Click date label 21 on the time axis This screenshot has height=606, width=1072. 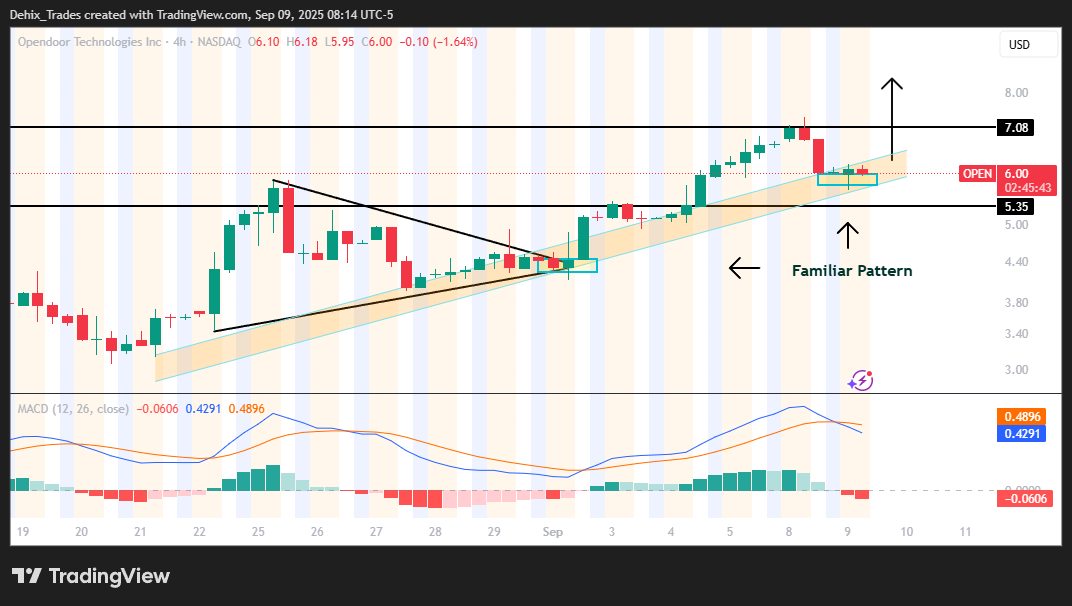point(140,531)
